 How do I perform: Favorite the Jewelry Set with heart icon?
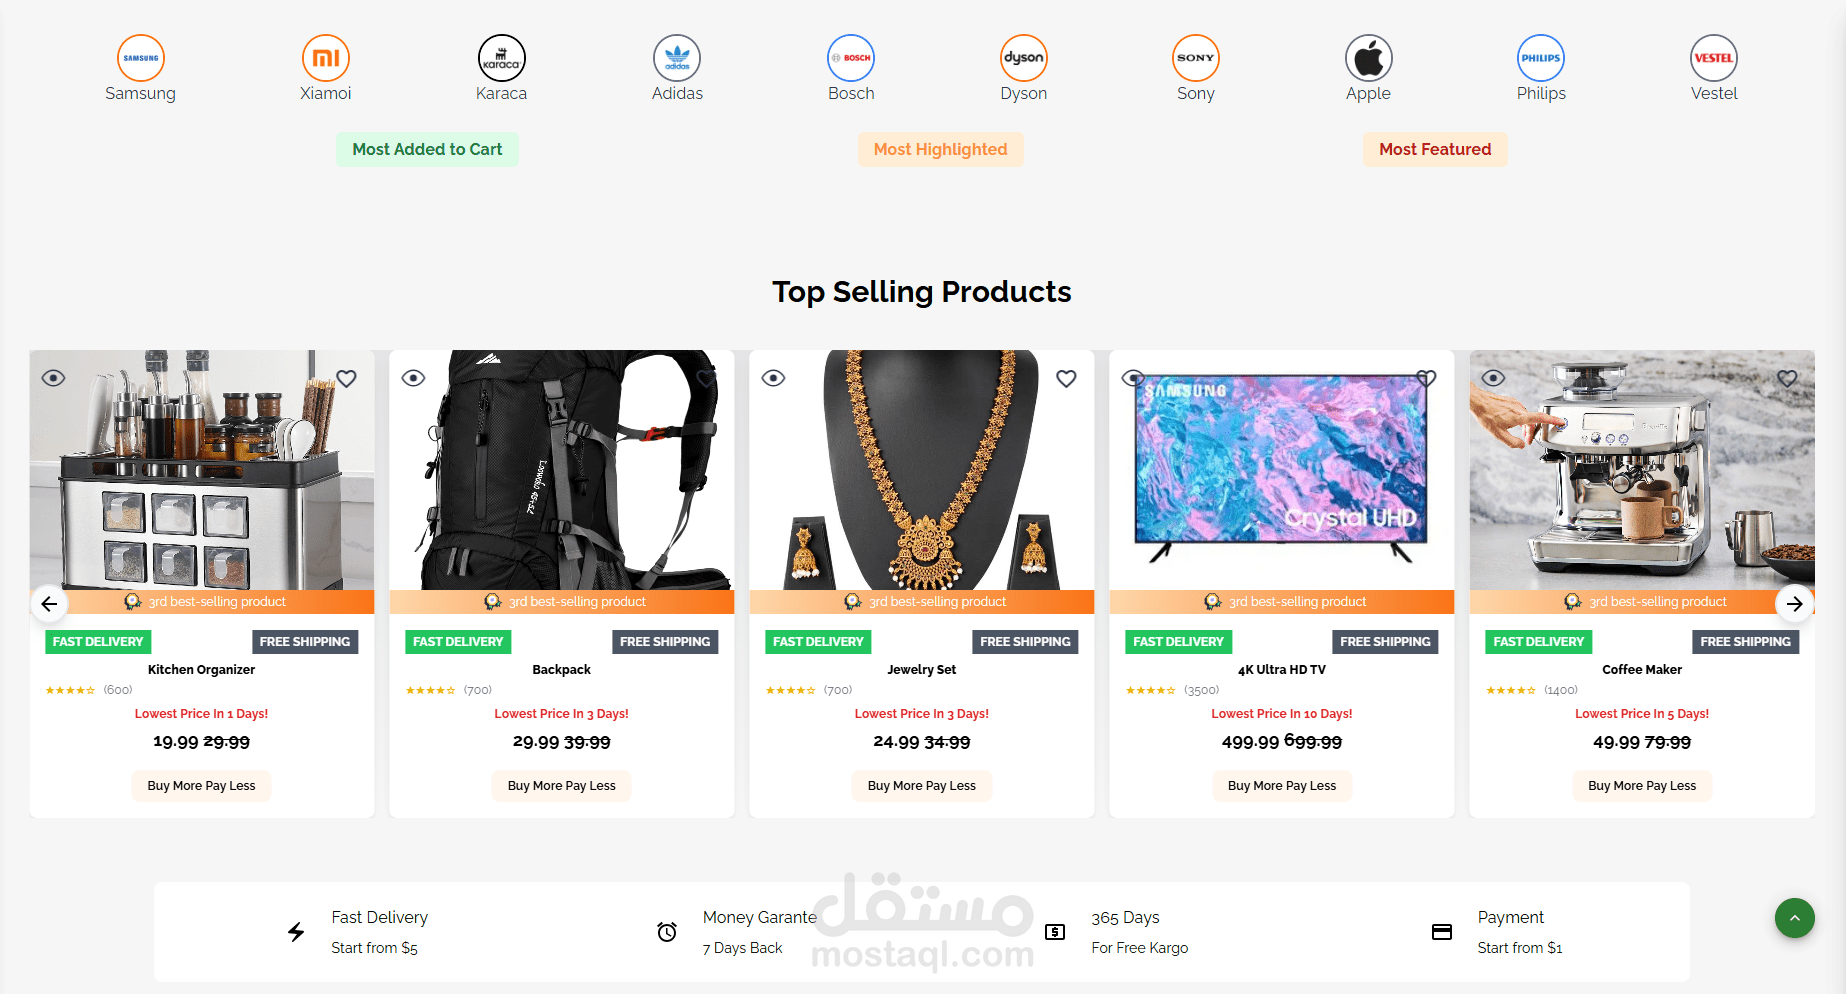(1066, 378)
